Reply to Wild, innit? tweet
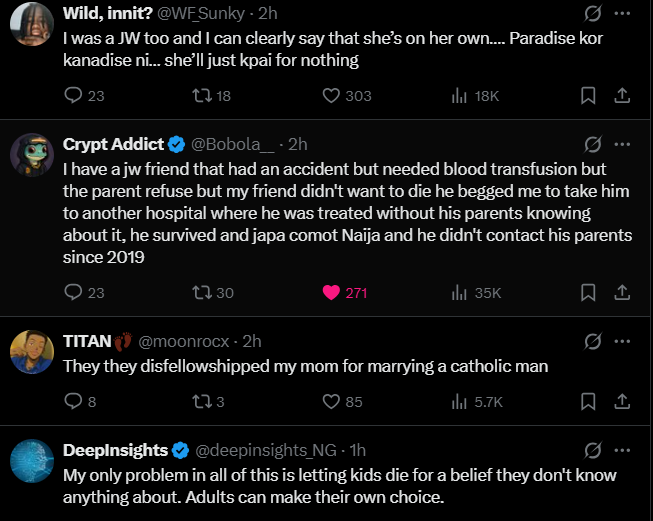 (73, 96)
